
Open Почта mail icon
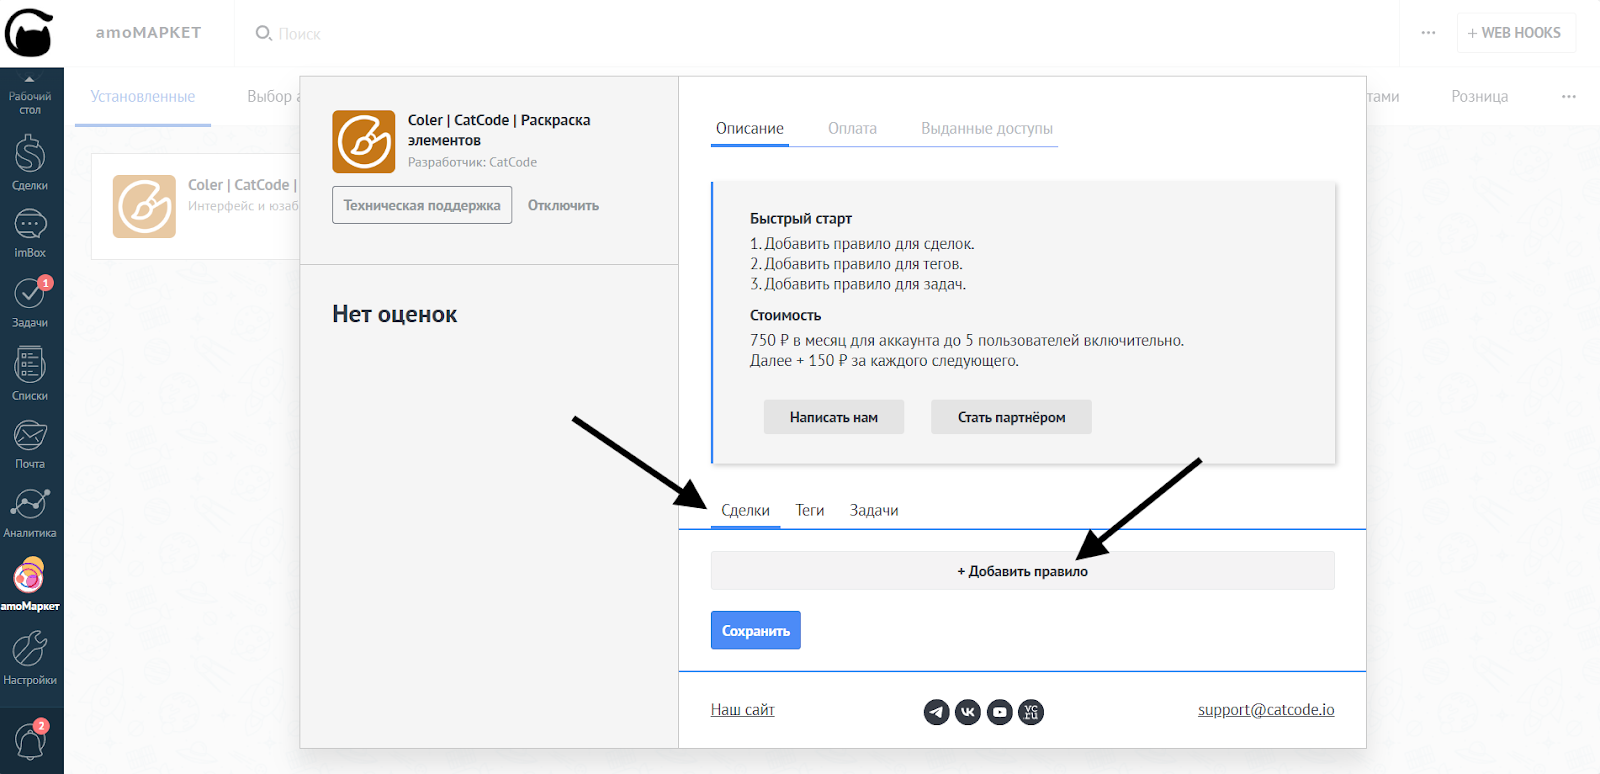[30, 442]
